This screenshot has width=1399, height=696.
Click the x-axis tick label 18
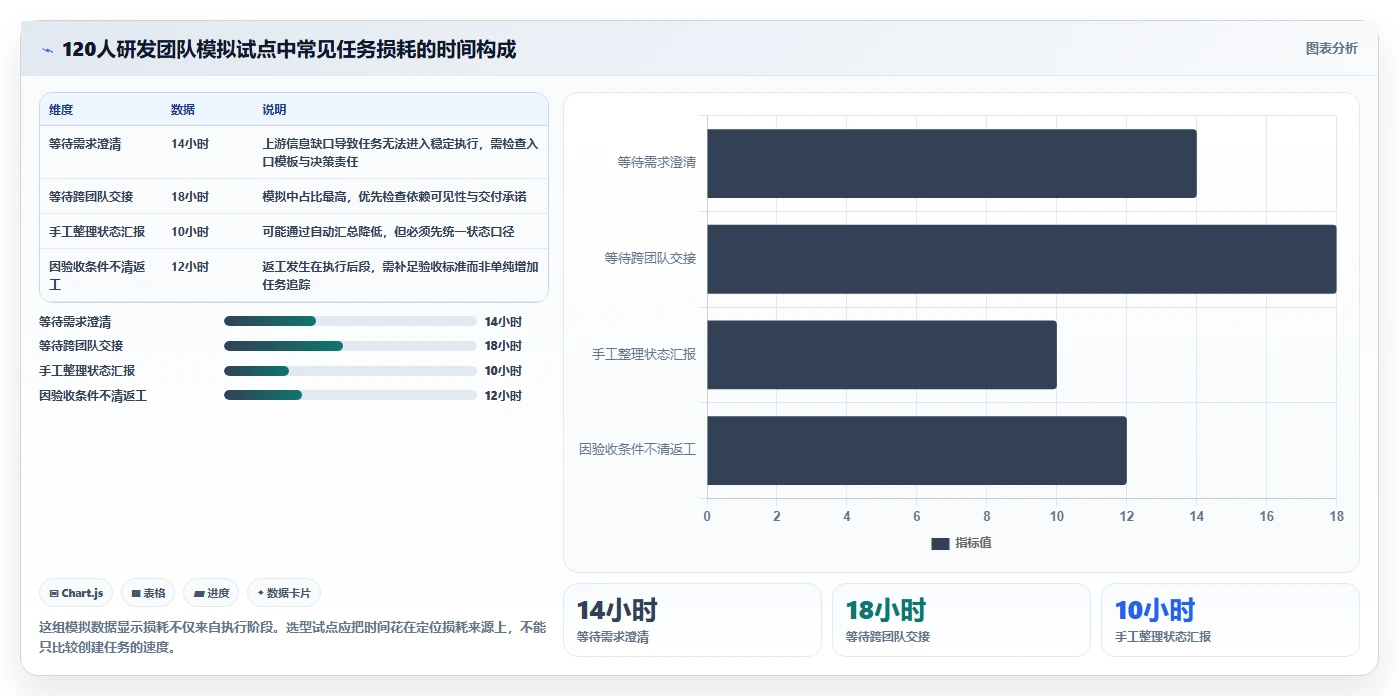1336,516
